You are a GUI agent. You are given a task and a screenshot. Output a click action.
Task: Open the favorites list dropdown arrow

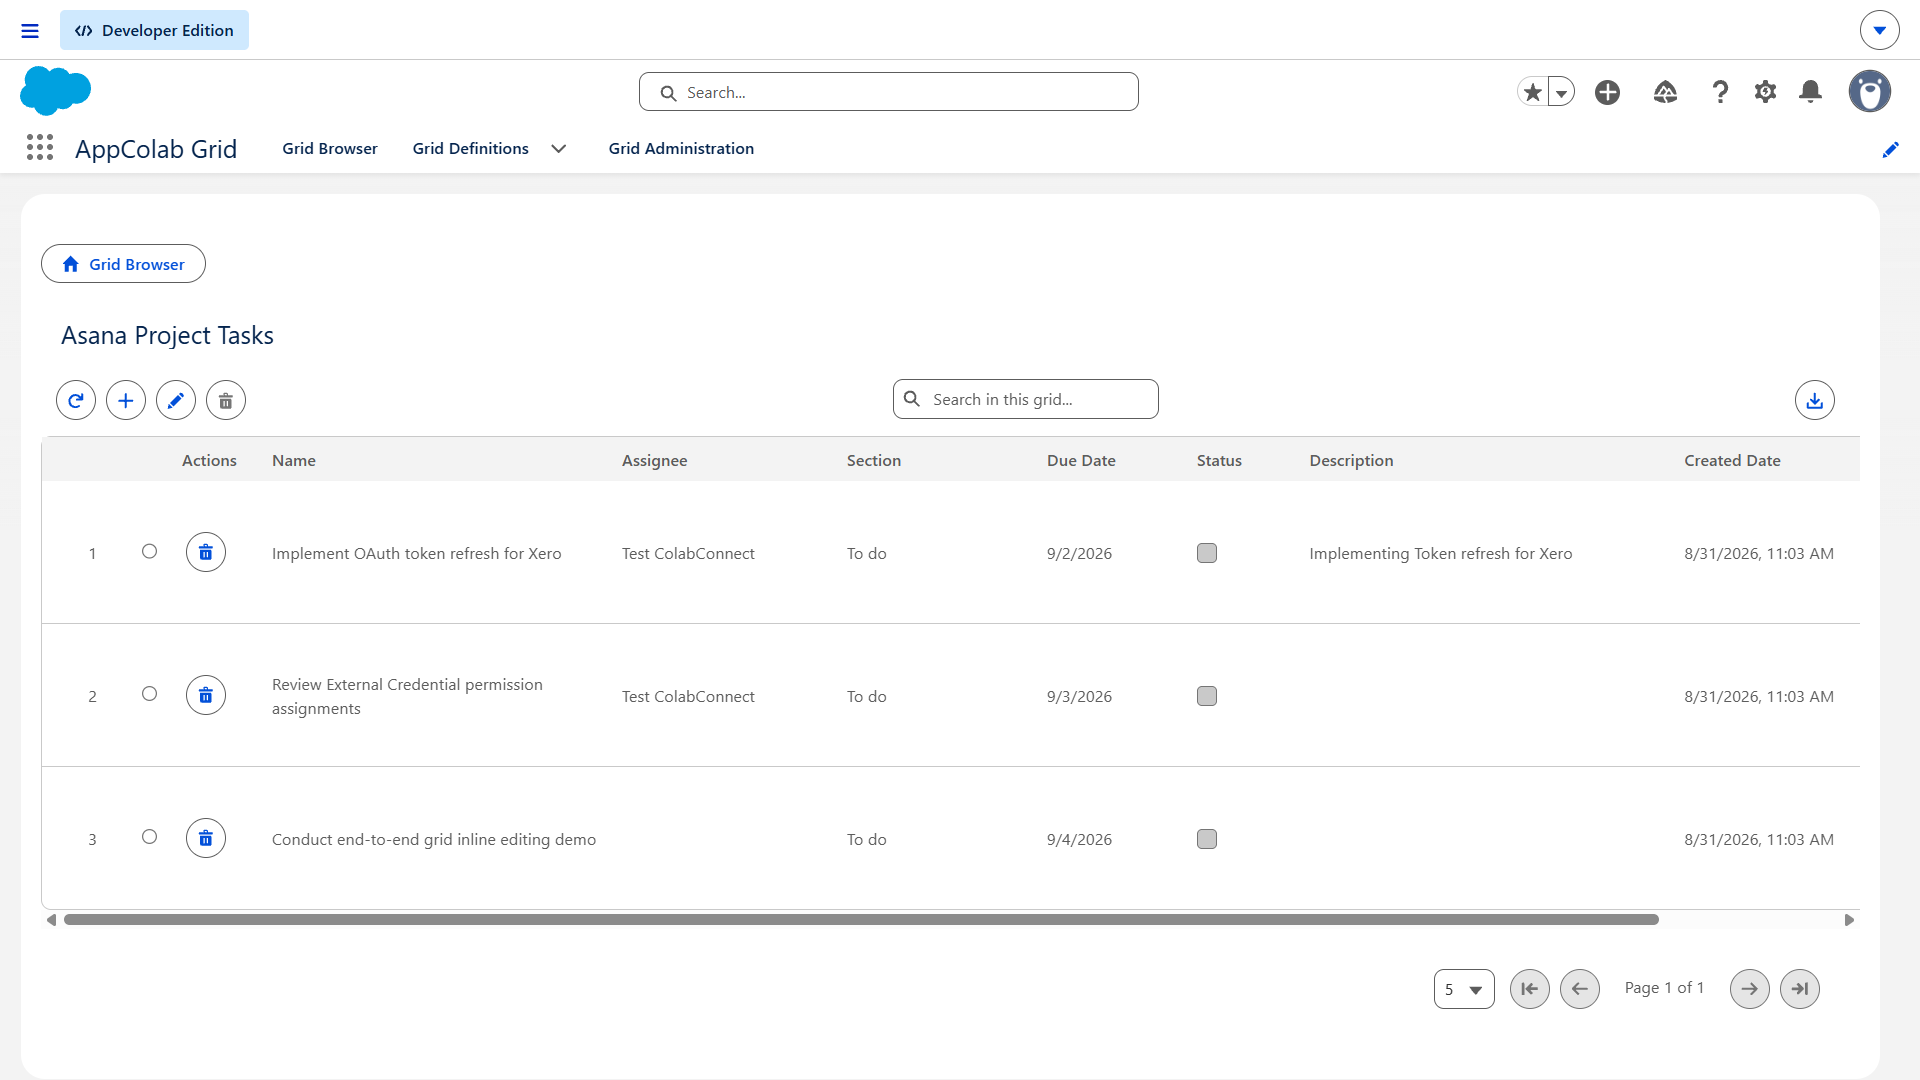click(x=1561, y=92)
